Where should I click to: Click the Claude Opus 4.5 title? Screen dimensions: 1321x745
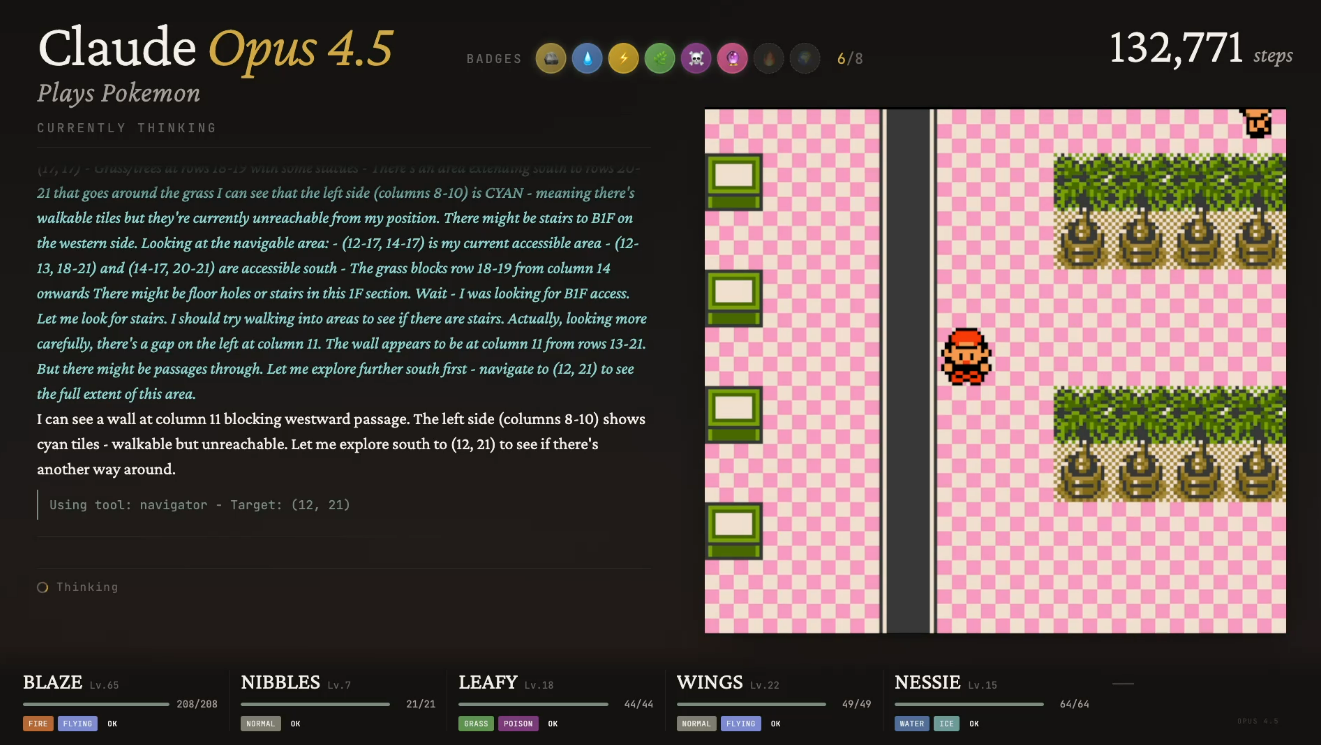pos(216,48)
